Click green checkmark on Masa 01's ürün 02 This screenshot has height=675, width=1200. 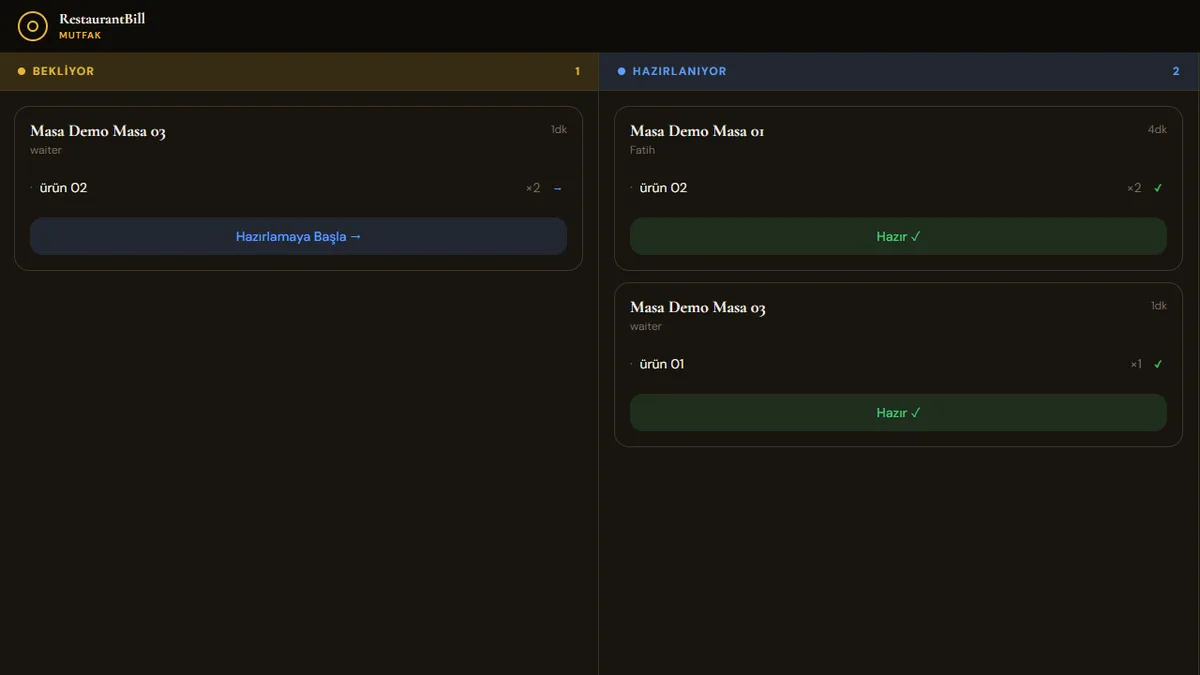click(x=1158, y=188)
